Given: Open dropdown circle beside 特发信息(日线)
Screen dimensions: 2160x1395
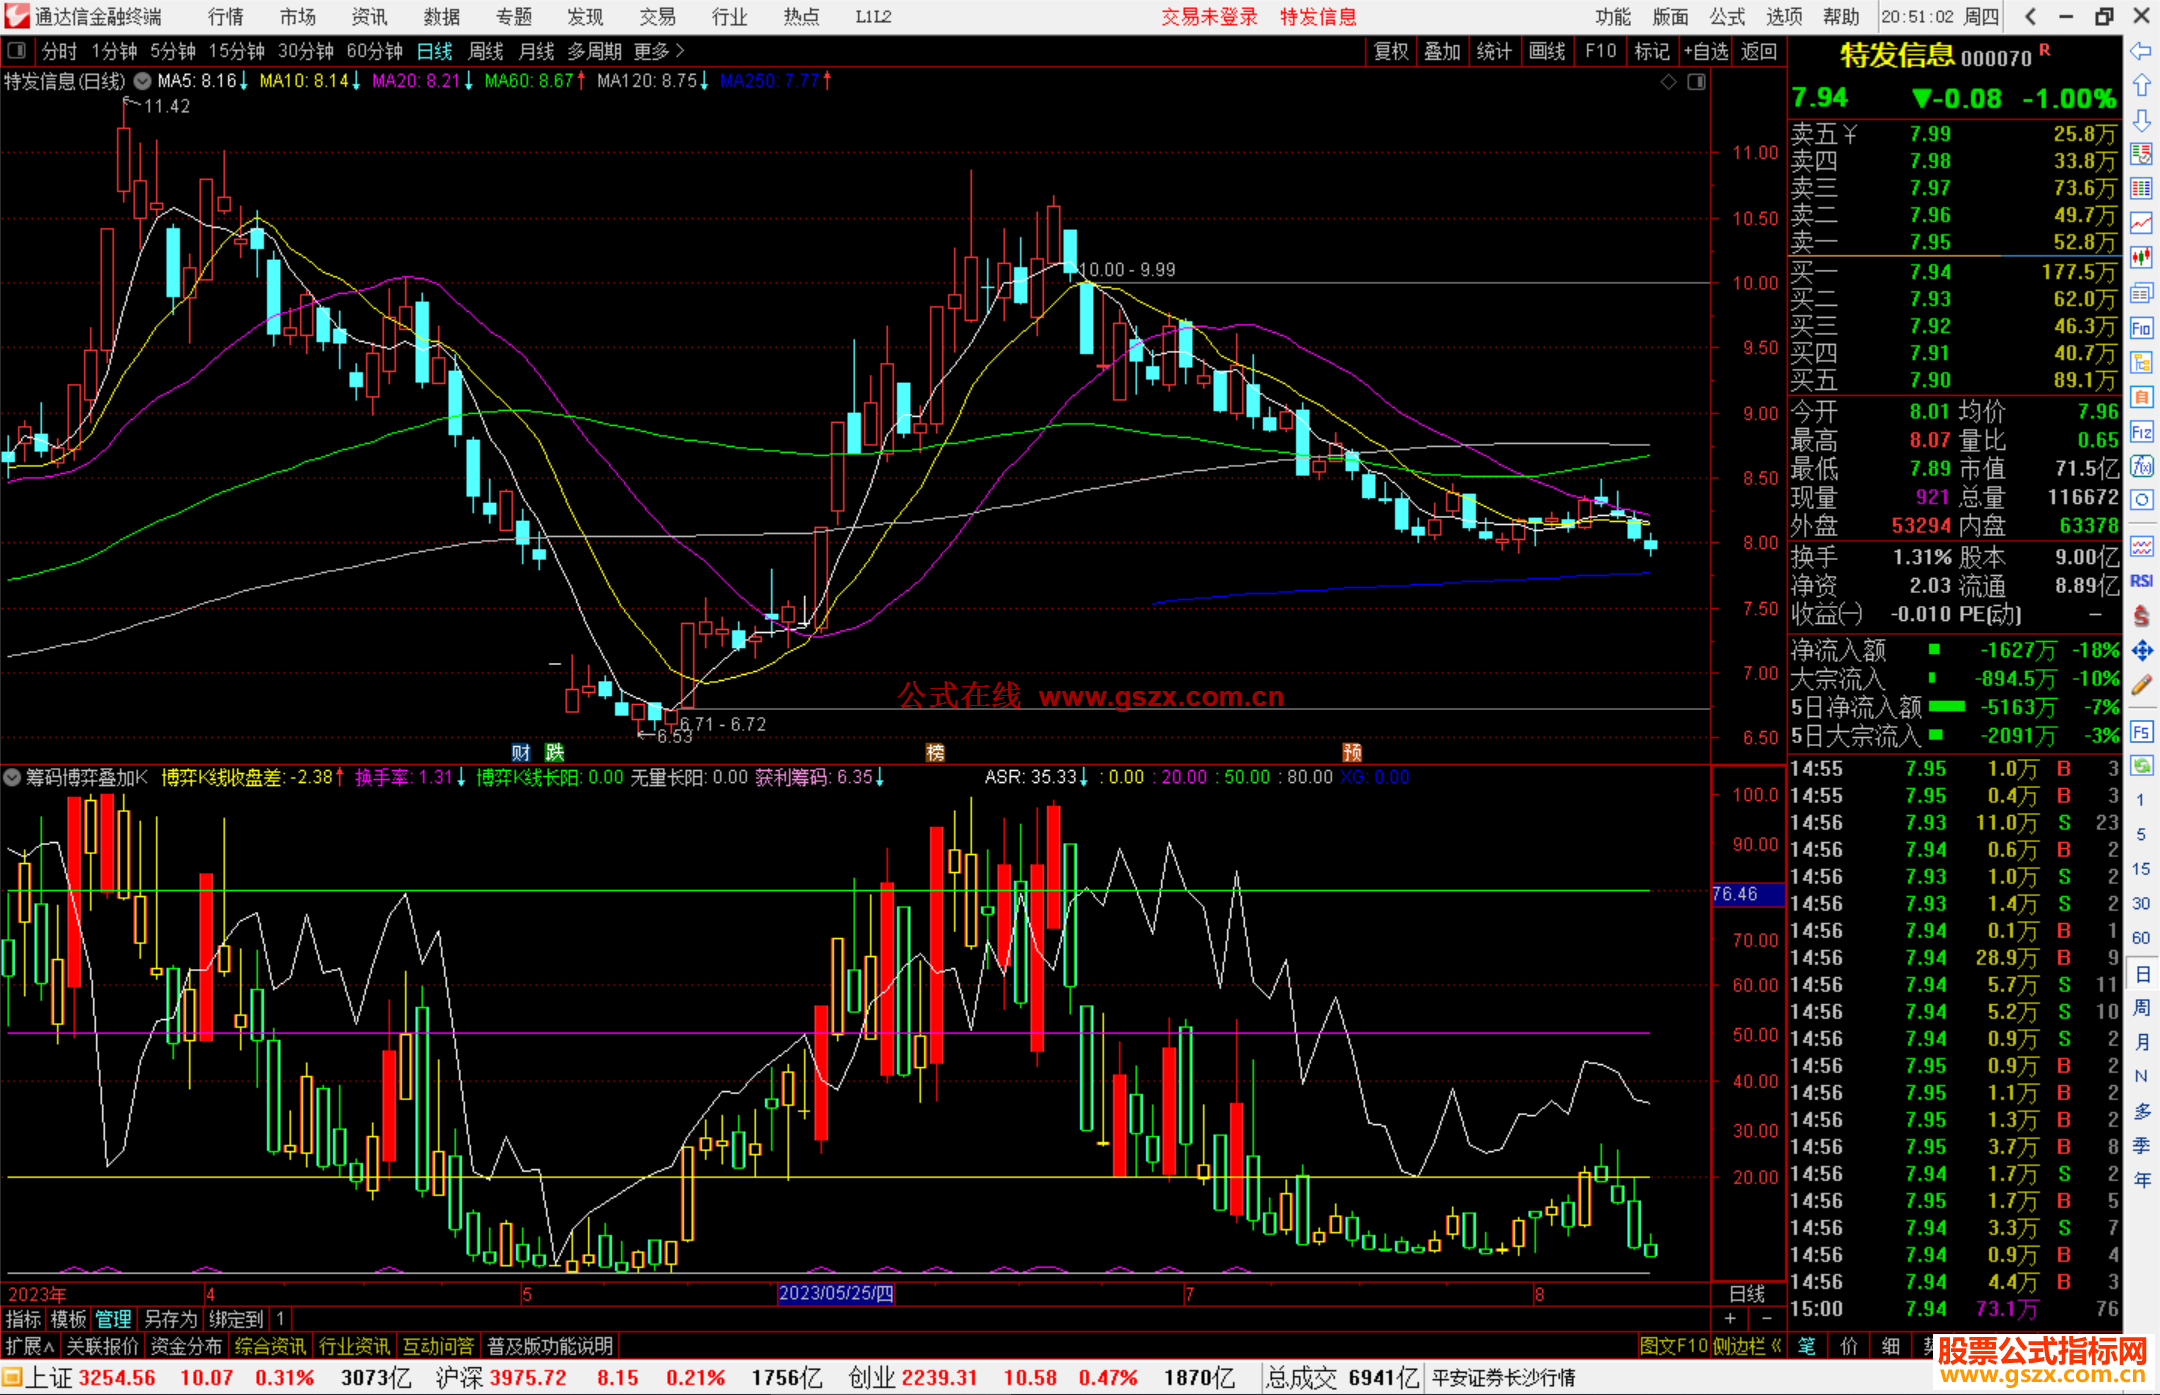Looking at the screenshot, I should click(x=142, y=81).
